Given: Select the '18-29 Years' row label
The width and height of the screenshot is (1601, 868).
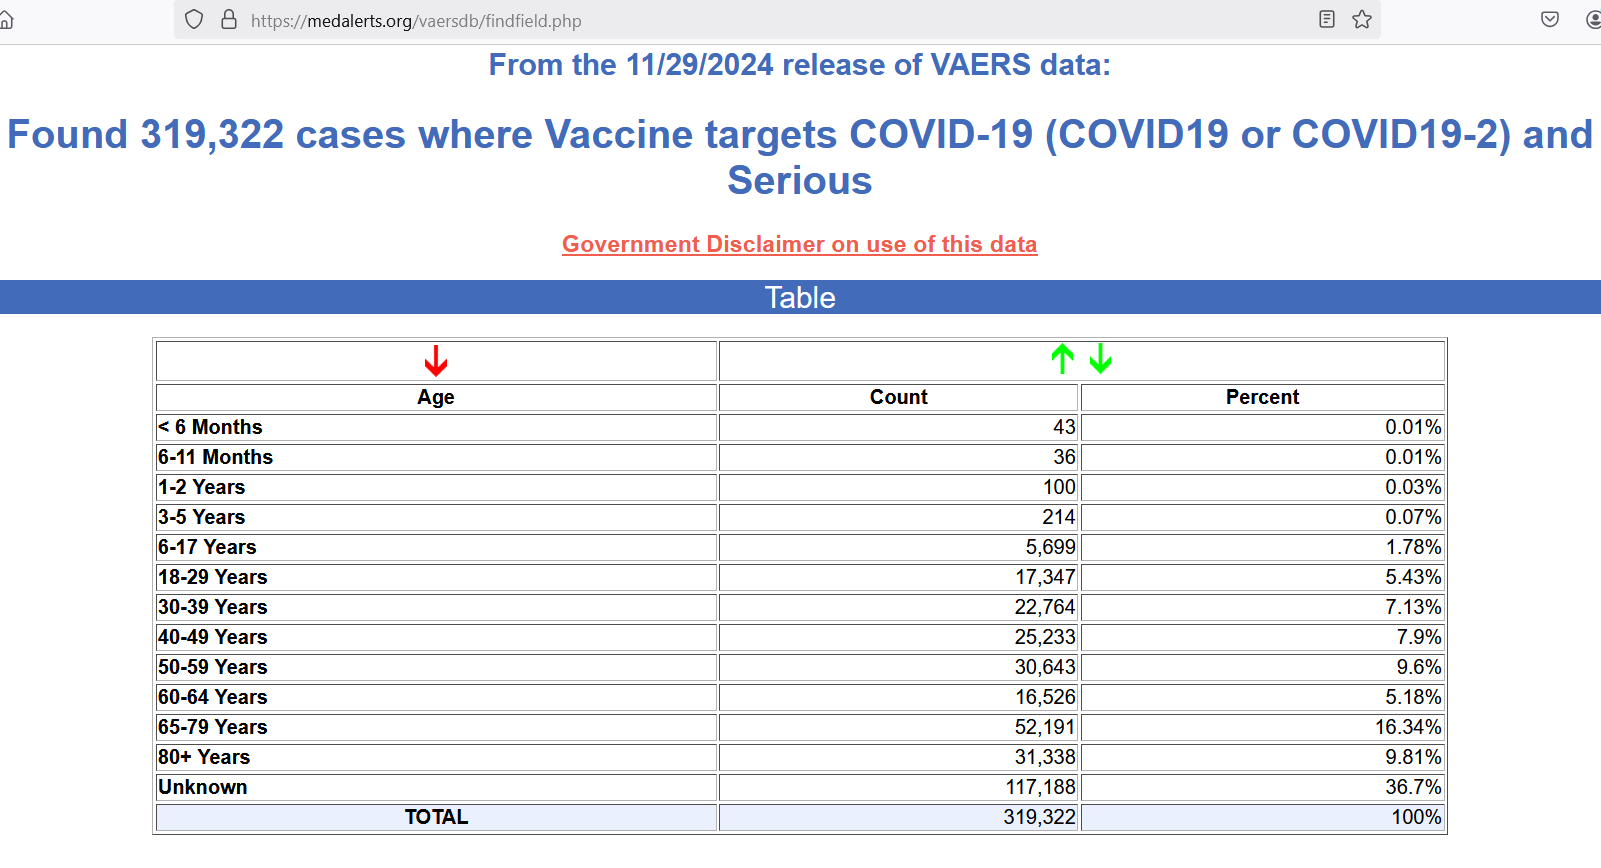Looking at the screenshot, I should click(212, 577).
